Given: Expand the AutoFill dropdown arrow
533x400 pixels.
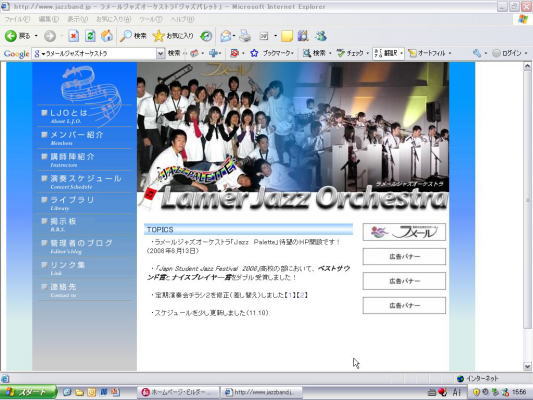Looking at the screenshot, I should click(x=450, y=53).
